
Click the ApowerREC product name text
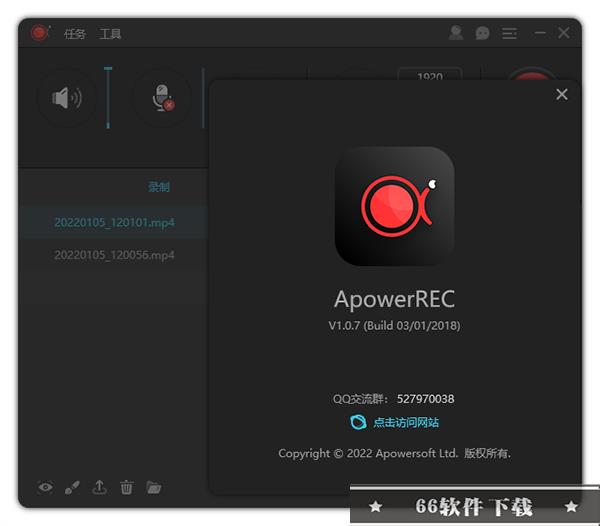pyautogui.click(x=395, y=299)
